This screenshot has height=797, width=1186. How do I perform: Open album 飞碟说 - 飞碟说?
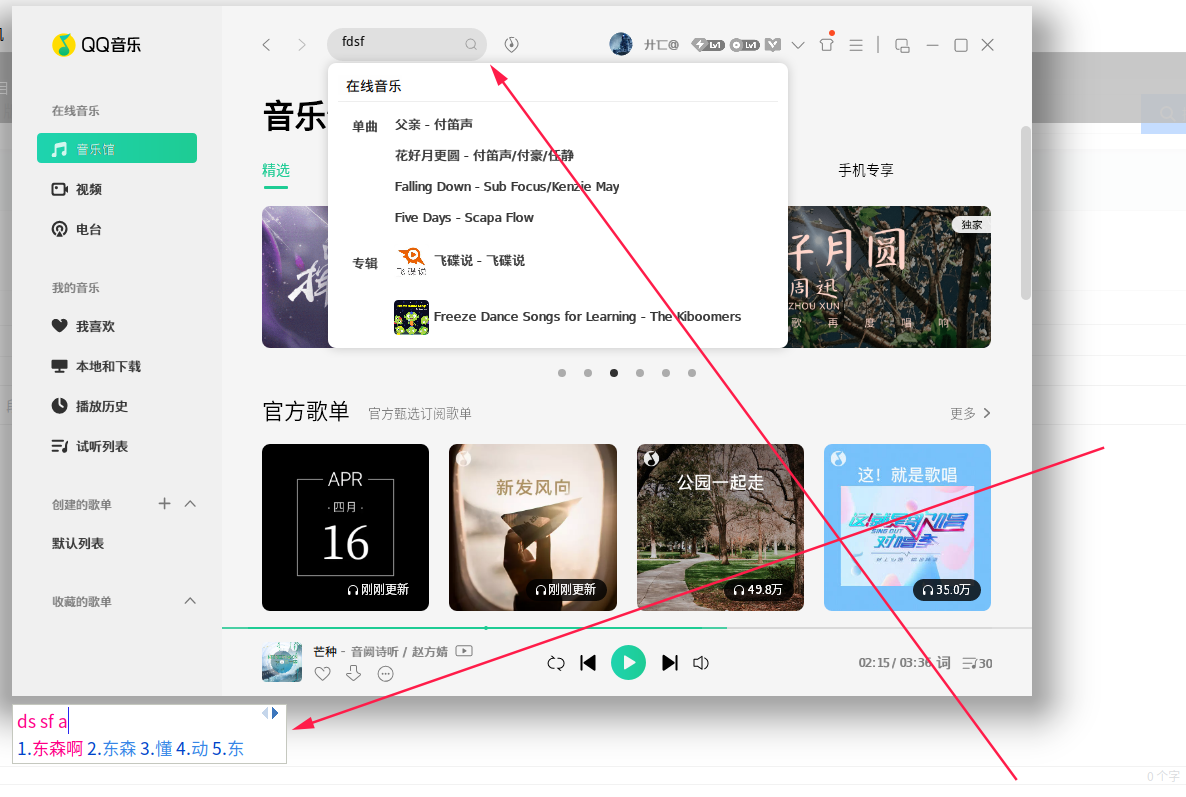pyautogui.click(x=460, y=260)
